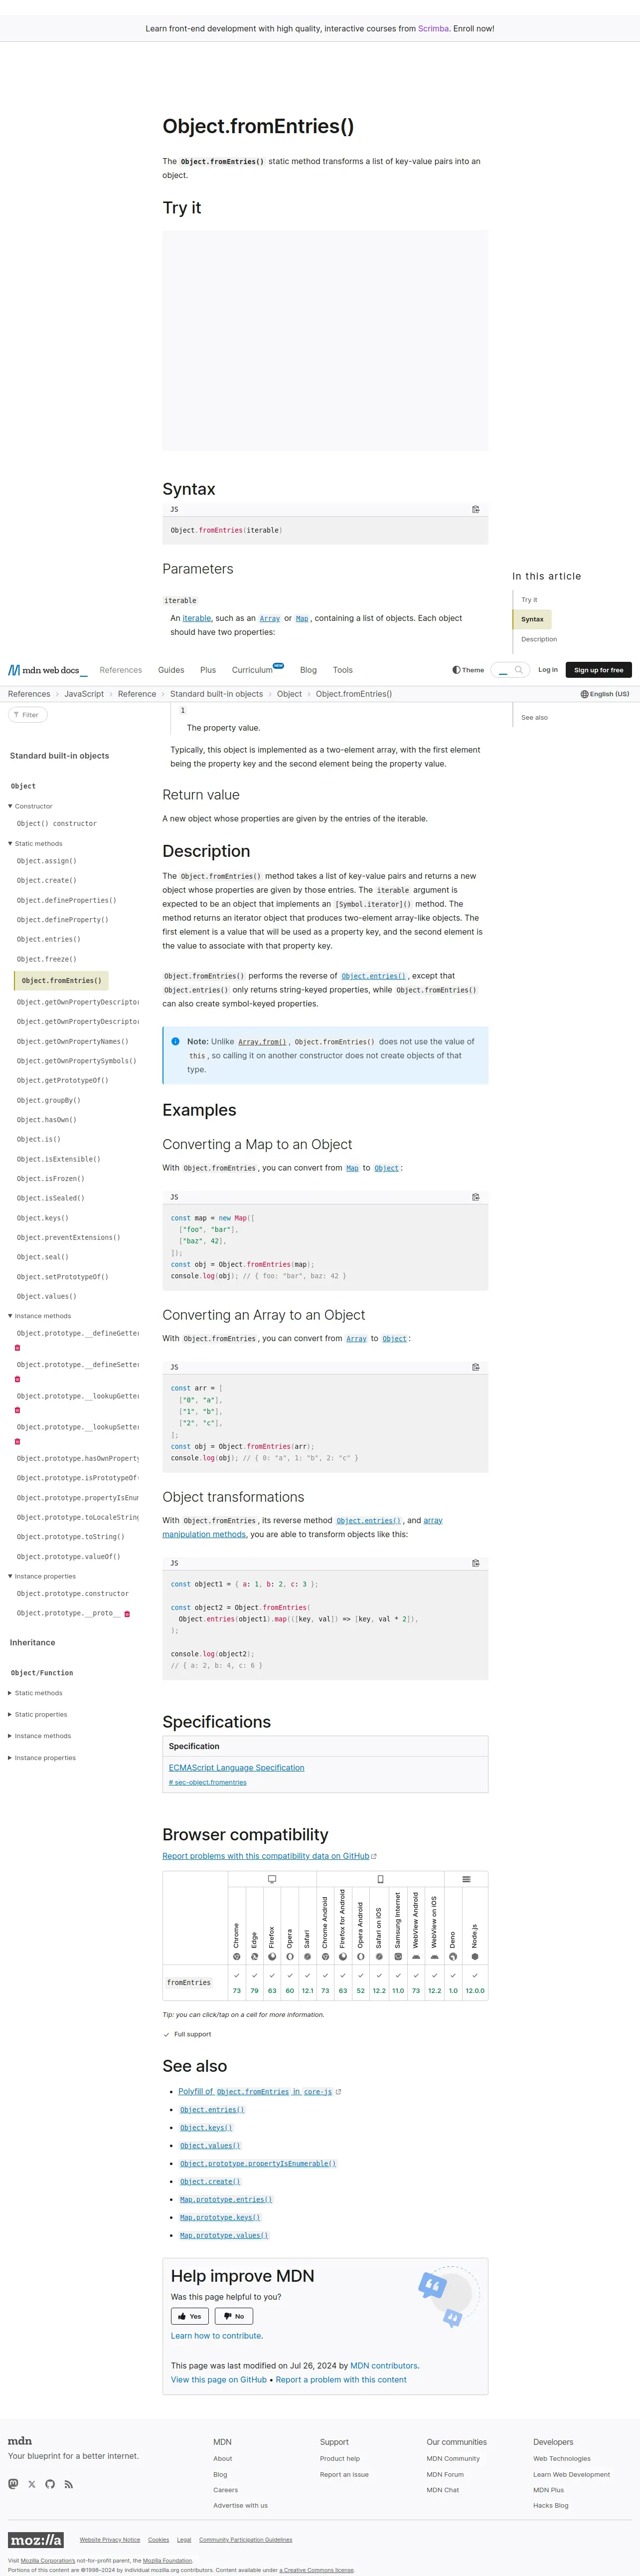The height and width of the screenshot is (2576, 640).
Task: Jump to See also in article outline
Action: [534, 718]
